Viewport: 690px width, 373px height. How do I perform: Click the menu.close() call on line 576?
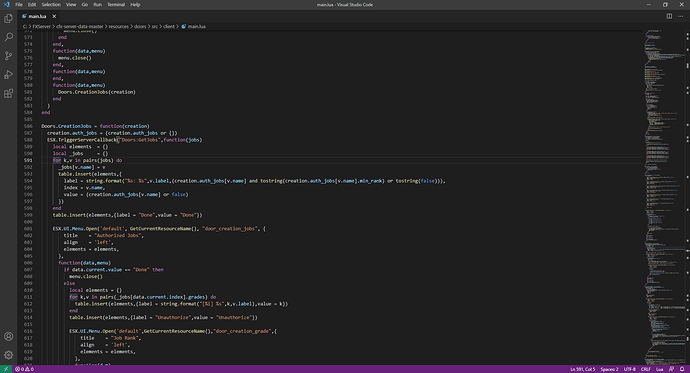tap(75, 58)
